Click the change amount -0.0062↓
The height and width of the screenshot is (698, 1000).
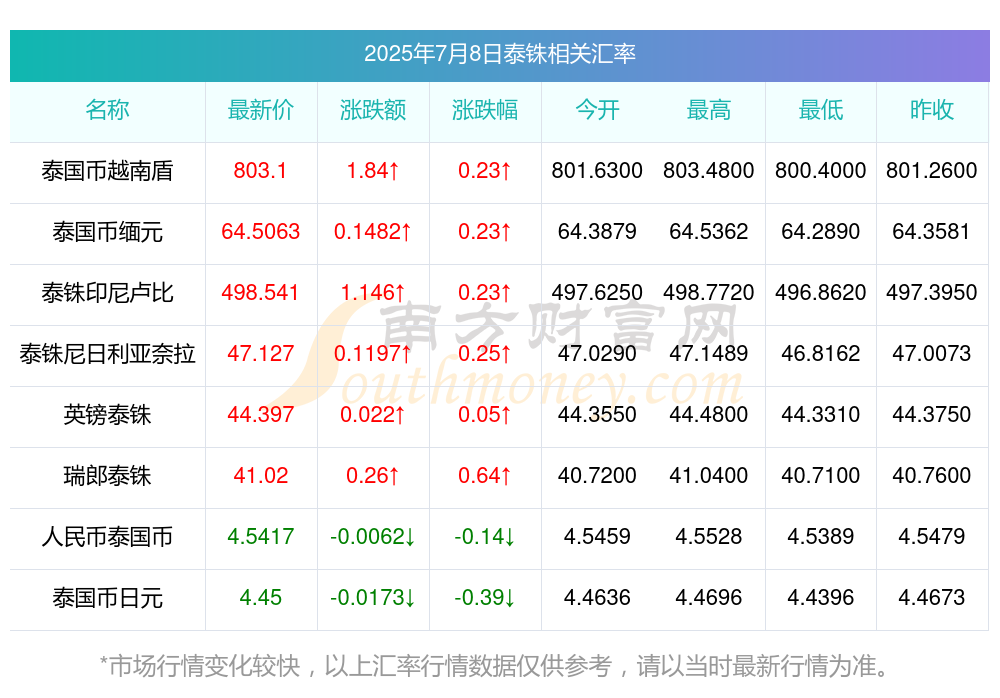372,536
